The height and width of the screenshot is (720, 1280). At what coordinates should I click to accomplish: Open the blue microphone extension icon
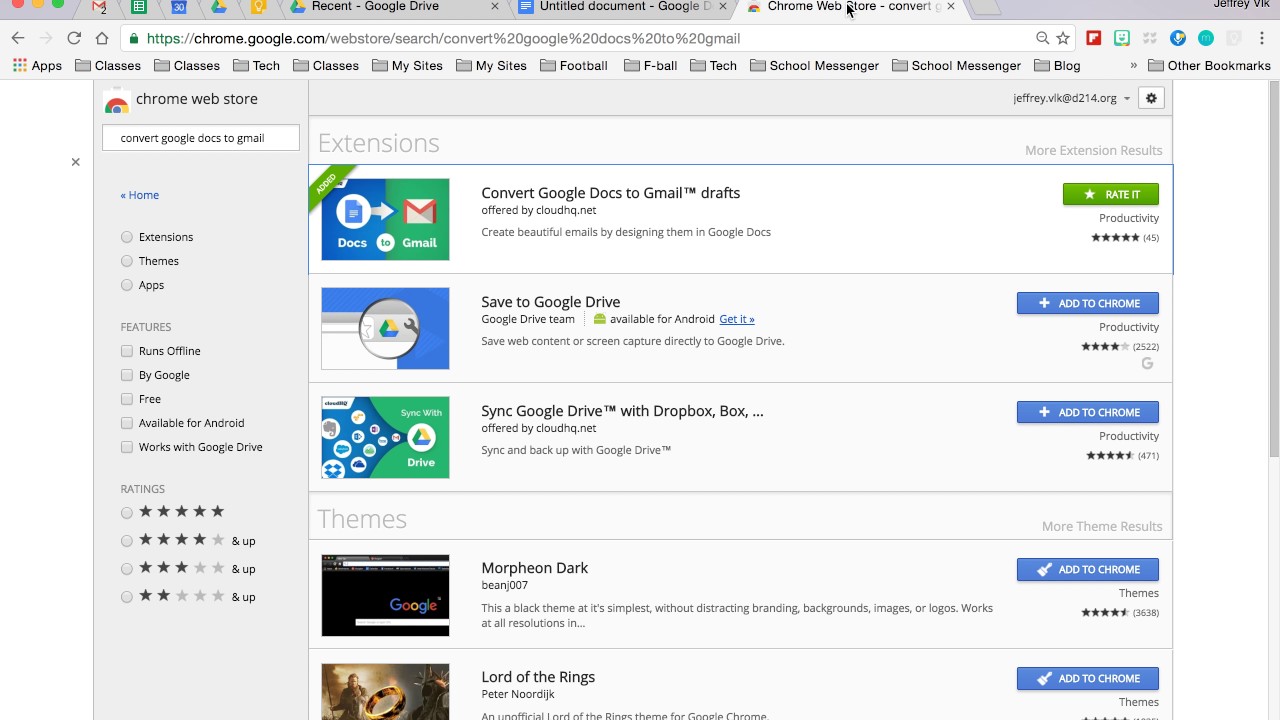click(x=1178, y=38)
